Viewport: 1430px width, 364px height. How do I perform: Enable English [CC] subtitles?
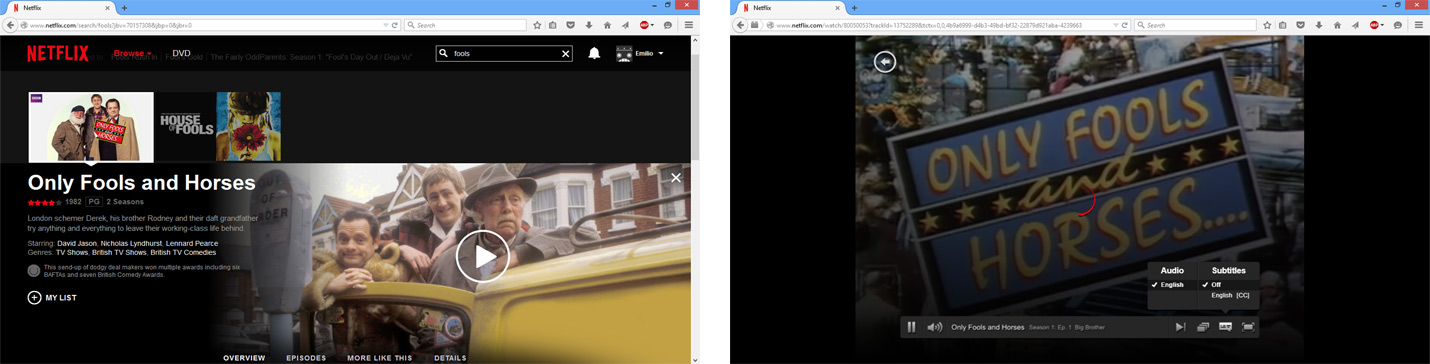[x=1230, y=296]
